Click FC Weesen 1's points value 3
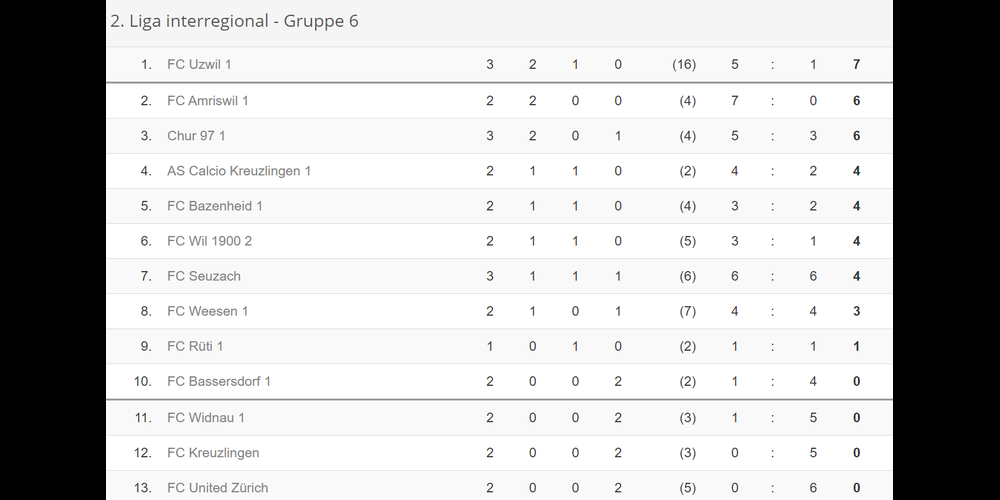The image size is (1000, 500). 856,311
